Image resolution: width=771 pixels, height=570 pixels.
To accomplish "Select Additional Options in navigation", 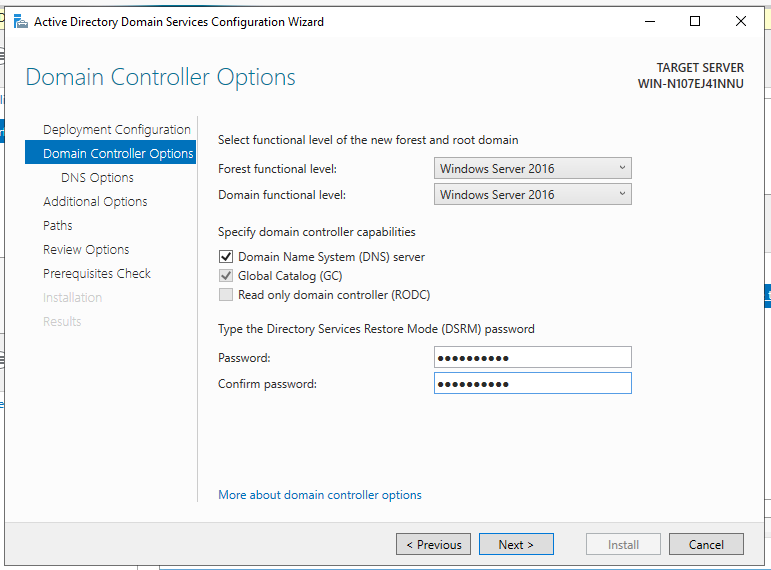I will [95, 202].
